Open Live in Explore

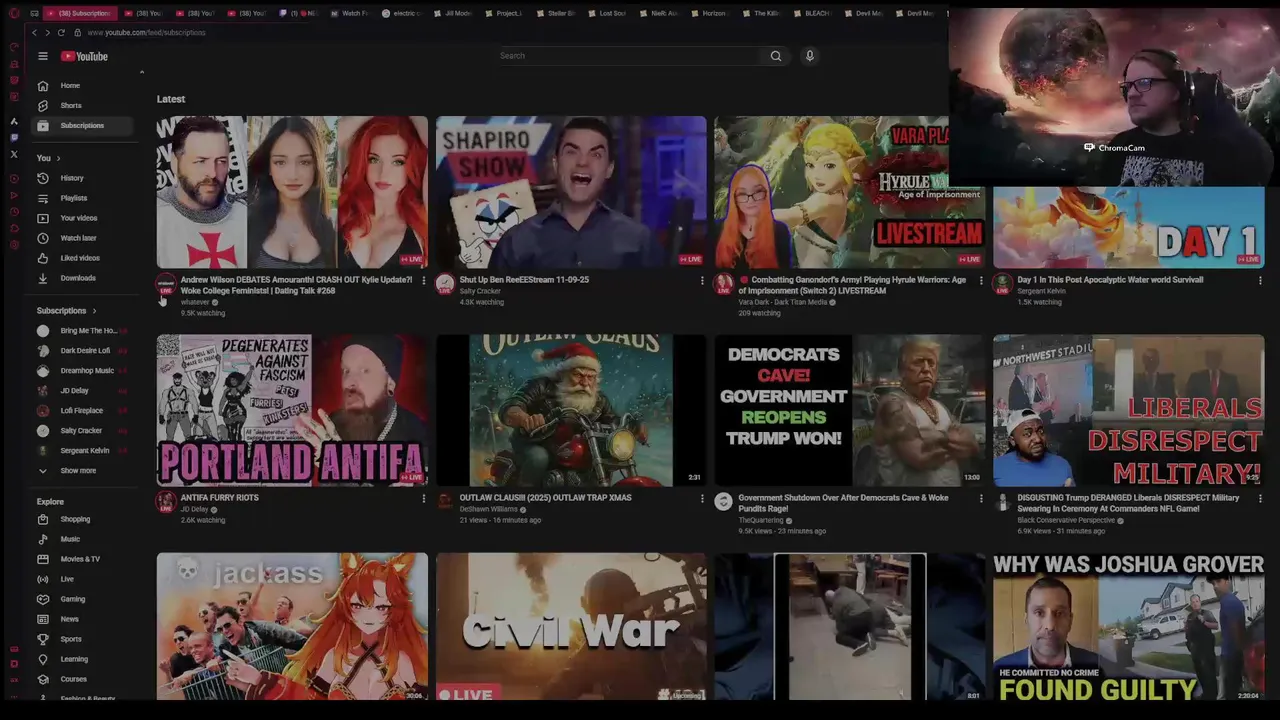tap(84, 579)
